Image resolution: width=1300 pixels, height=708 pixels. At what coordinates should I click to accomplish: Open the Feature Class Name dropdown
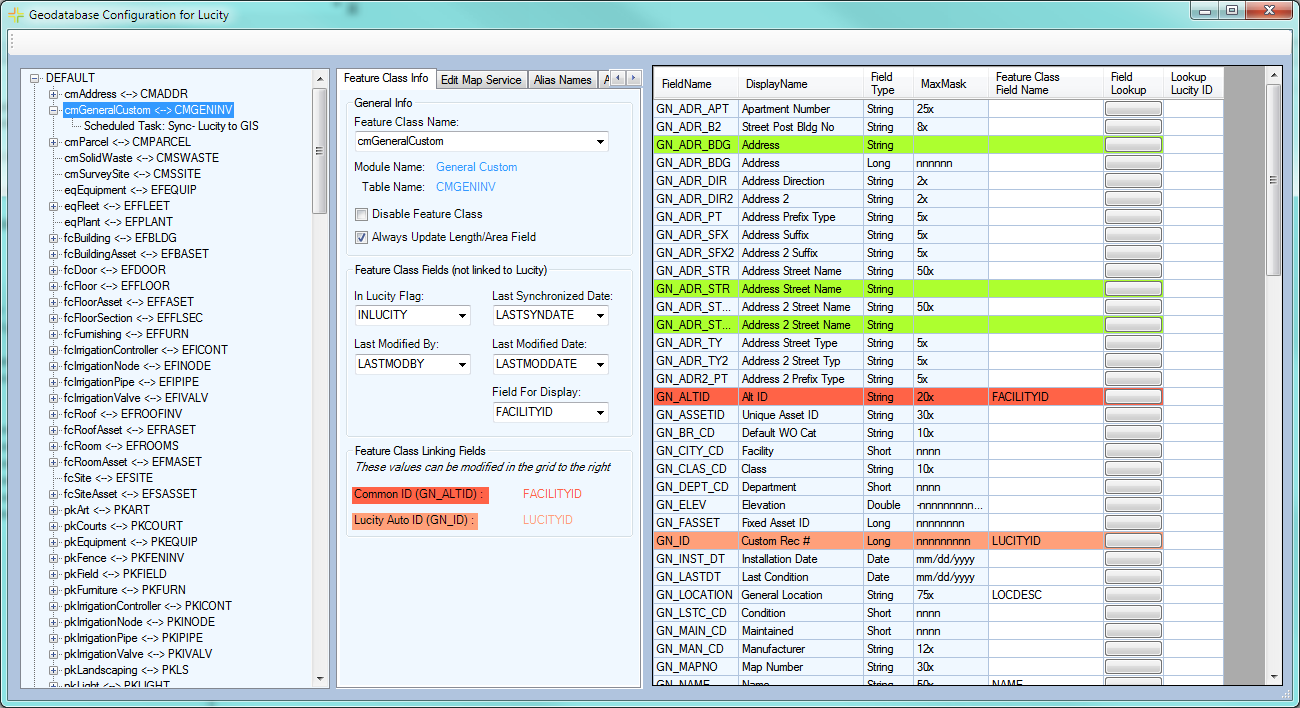tap(600, 142)
